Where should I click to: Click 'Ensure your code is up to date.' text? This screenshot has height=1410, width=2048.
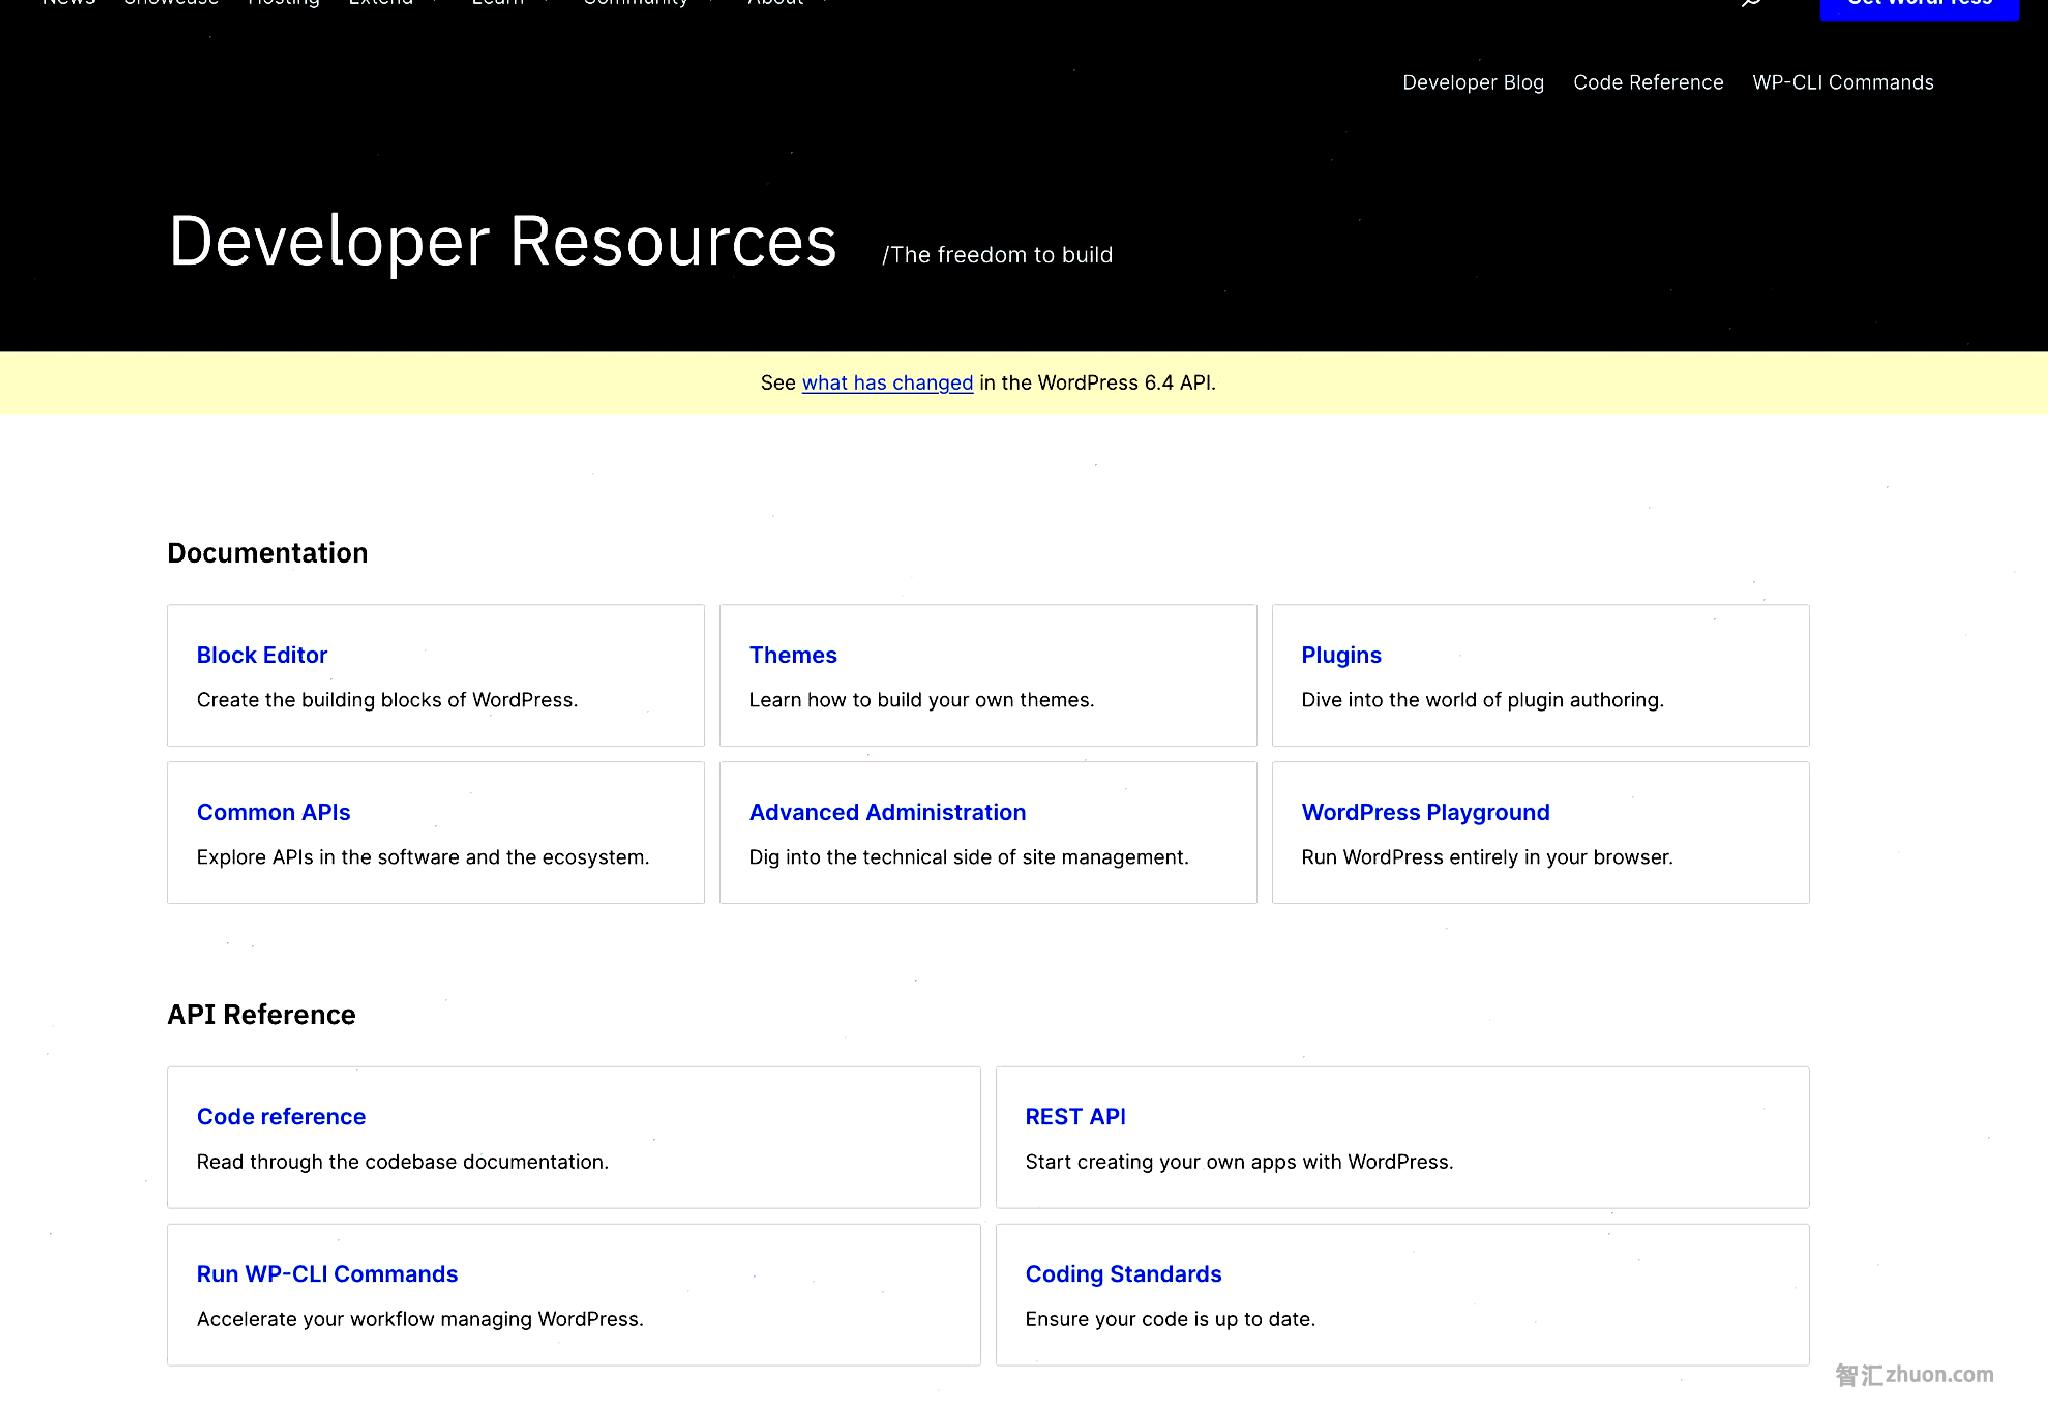click(1170, 1319)
